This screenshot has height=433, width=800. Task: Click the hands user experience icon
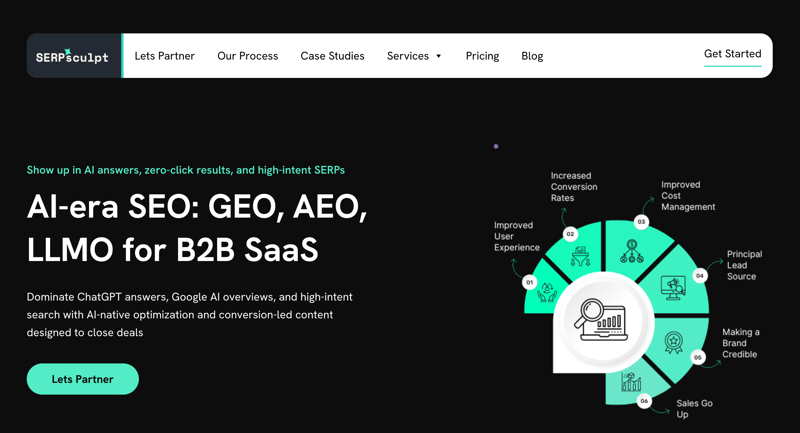pos(547,291)
